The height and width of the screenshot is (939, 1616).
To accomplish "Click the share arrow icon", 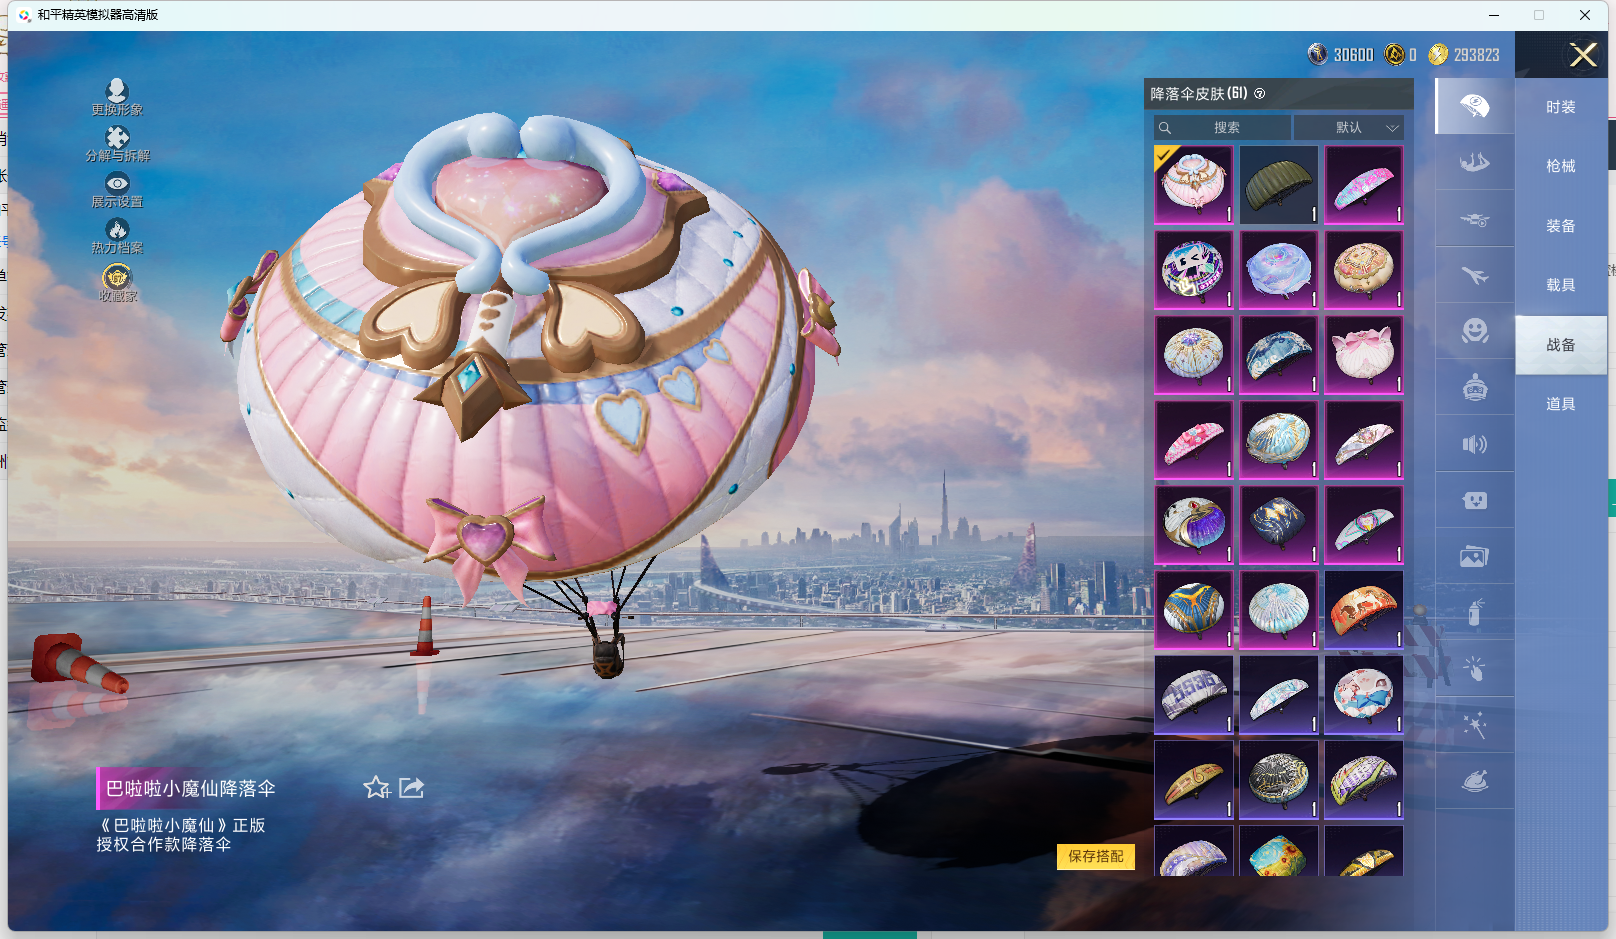I will [411, 788].
